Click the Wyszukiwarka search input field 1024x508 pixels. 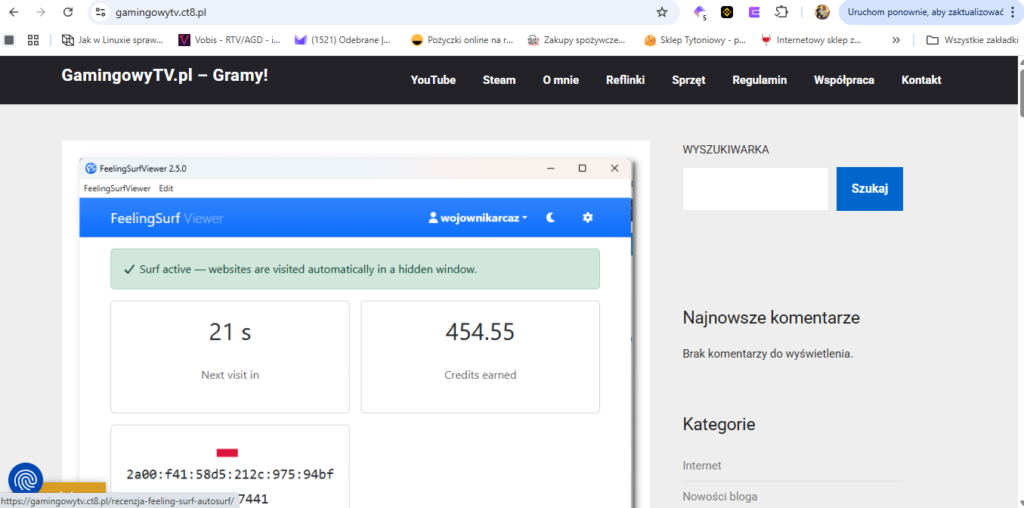click(755, 189)
